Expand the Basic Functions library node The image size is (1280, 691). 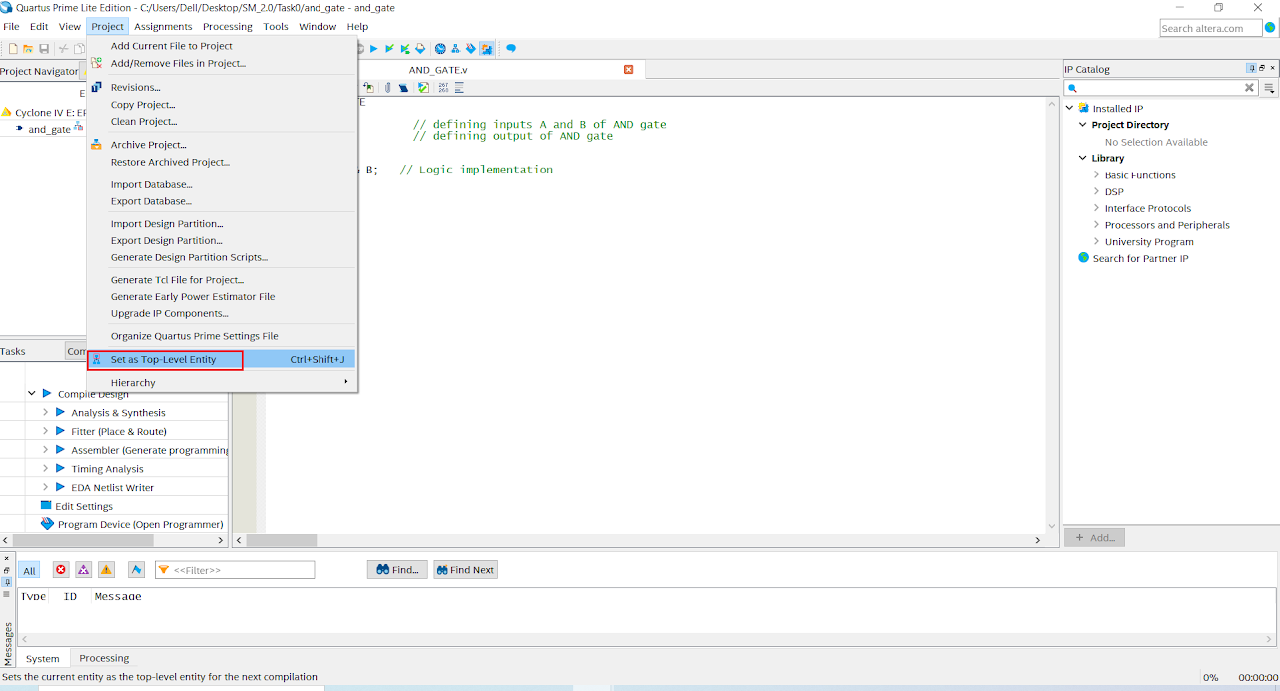pyautogui.click(x=1097, y=175)
